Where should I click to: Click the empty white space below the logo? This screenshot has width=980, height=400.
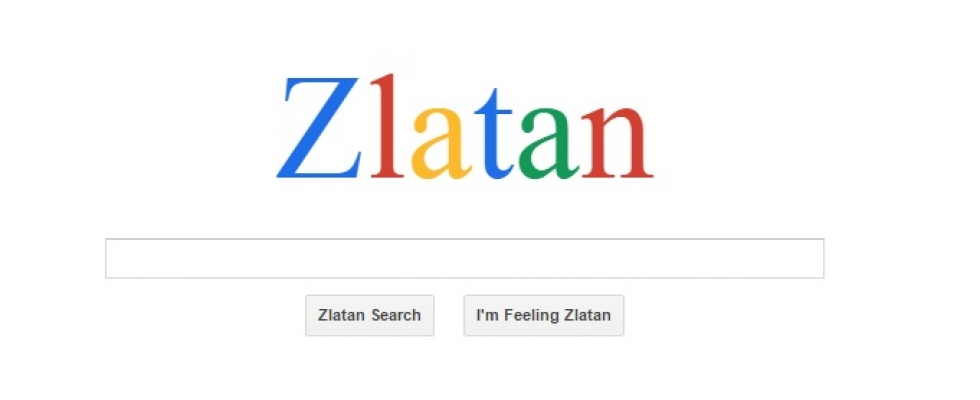[x=465, y=210]
